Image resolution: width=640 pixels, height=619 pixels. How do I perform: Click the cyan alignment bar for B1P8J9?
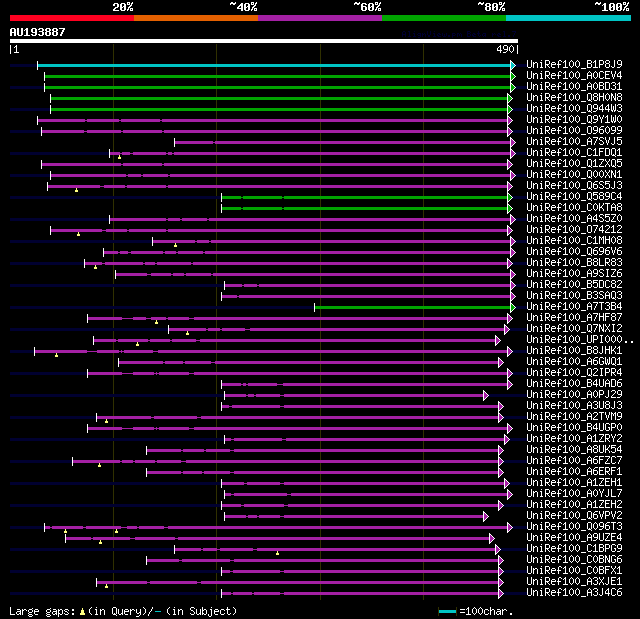pyautogui.click(x=273, y=65)
